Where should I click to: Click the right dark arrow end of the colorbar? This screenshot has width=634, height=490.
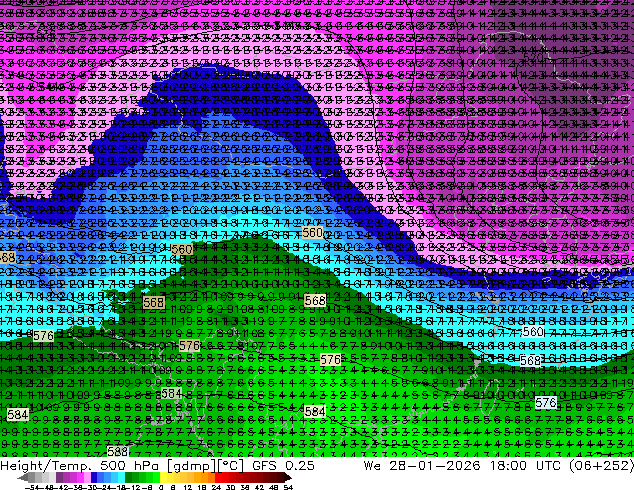pos(287,478)
